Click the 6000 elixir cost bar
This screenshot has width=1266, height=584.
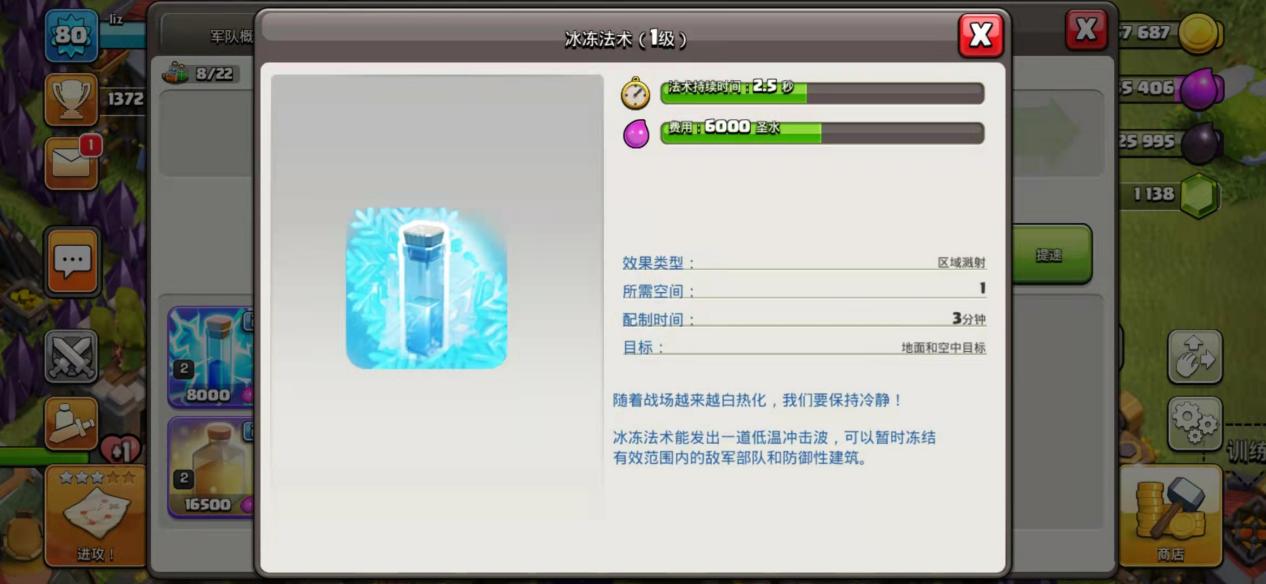click(821, 133)
